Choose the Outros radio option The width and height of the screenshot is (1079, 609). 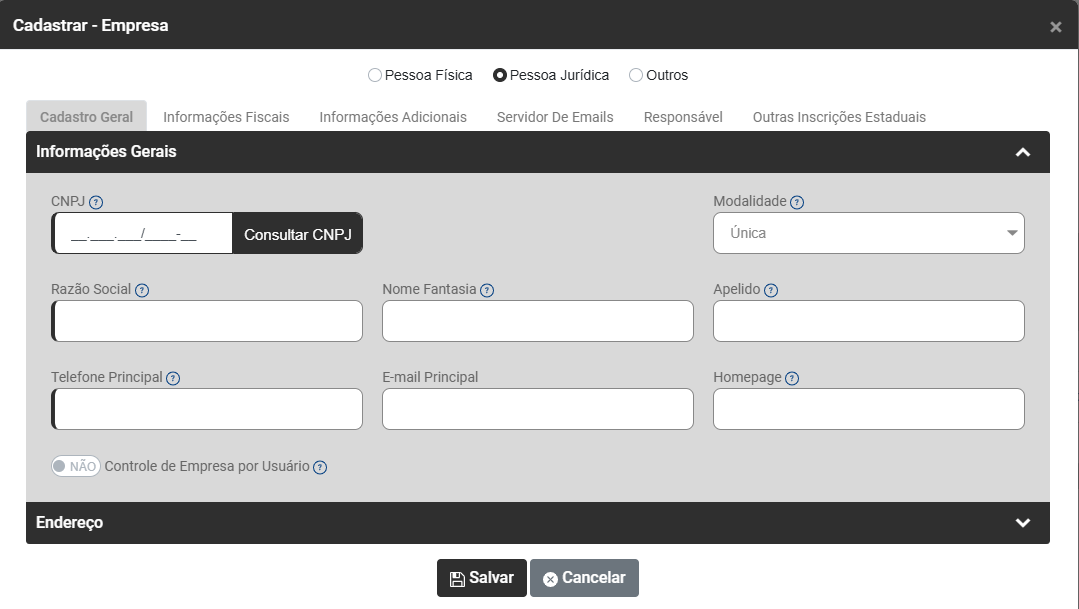click(636, 75)
